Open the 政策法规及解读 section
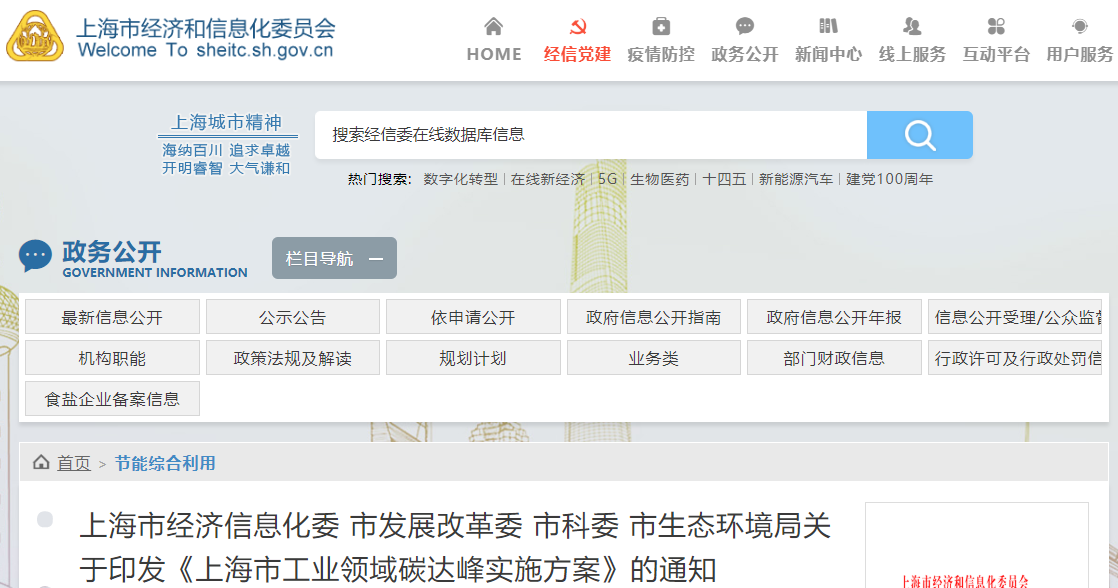This screenshot has width=1118, height=588. tap(292, 358)
